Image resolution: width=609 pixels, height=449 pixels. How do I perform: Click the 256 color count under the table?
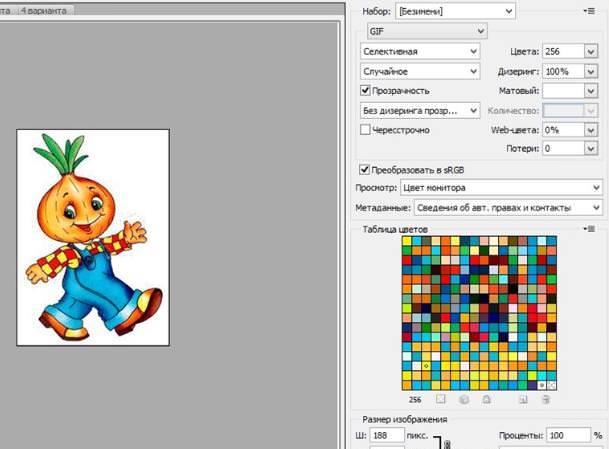415,399
